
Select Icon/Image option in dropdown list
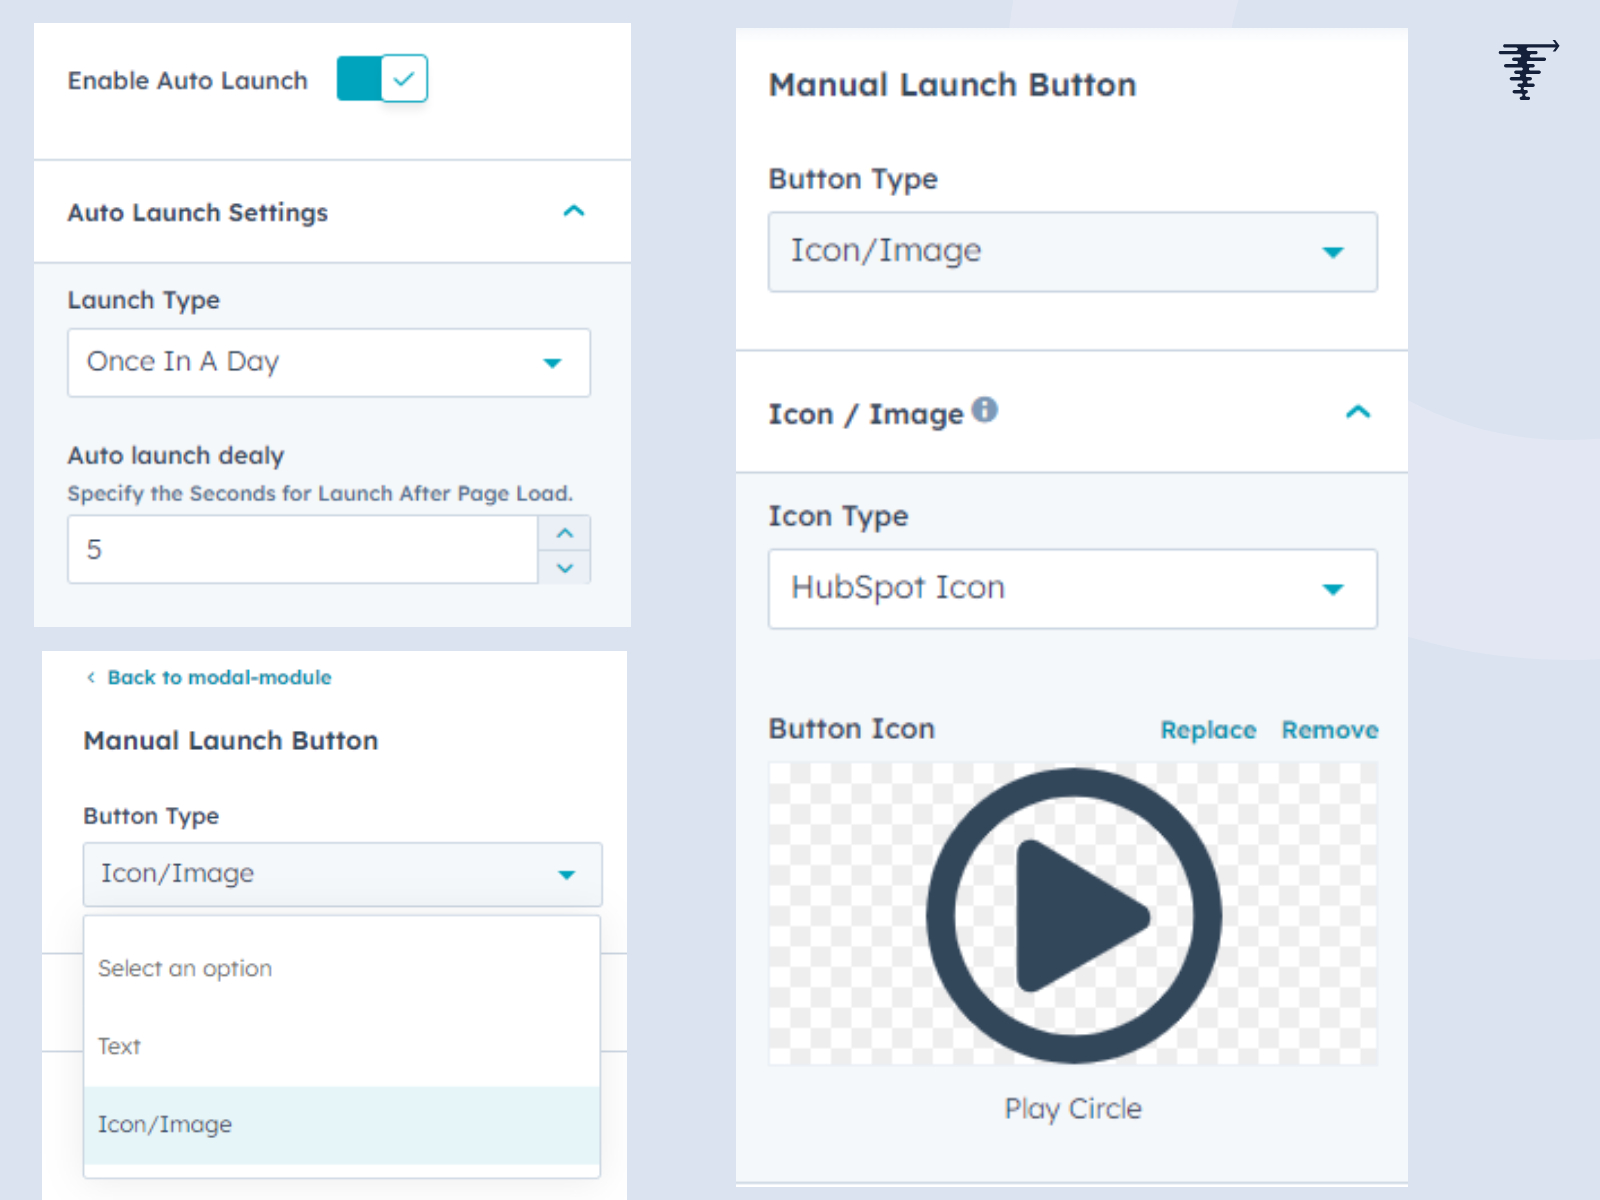[x=165, y=1124]
